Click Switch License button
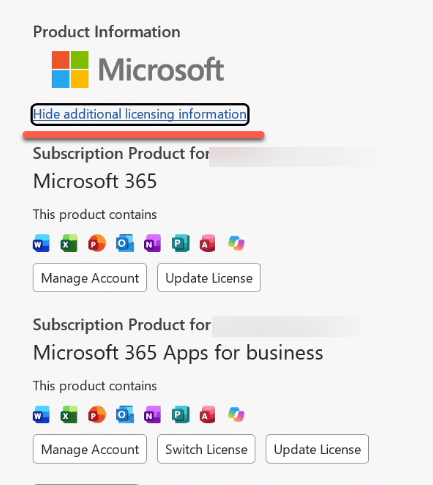 point(206,449)
